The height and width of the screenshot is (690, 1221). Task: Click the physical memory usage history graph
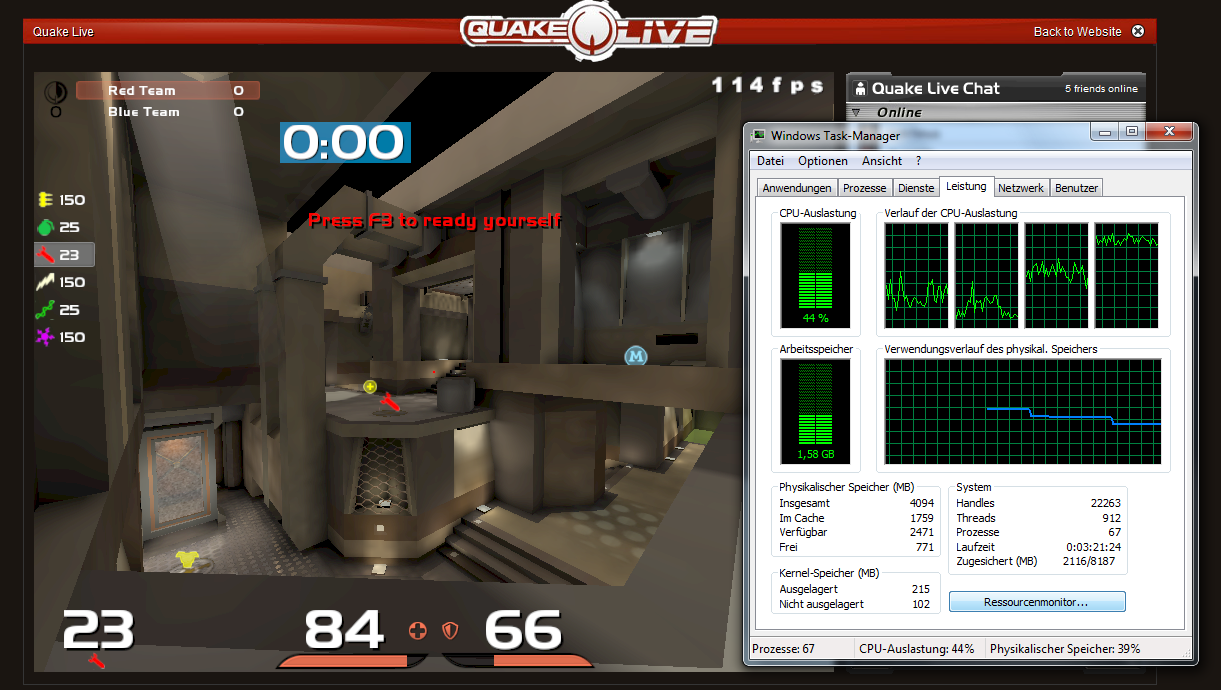point(1023,413)
